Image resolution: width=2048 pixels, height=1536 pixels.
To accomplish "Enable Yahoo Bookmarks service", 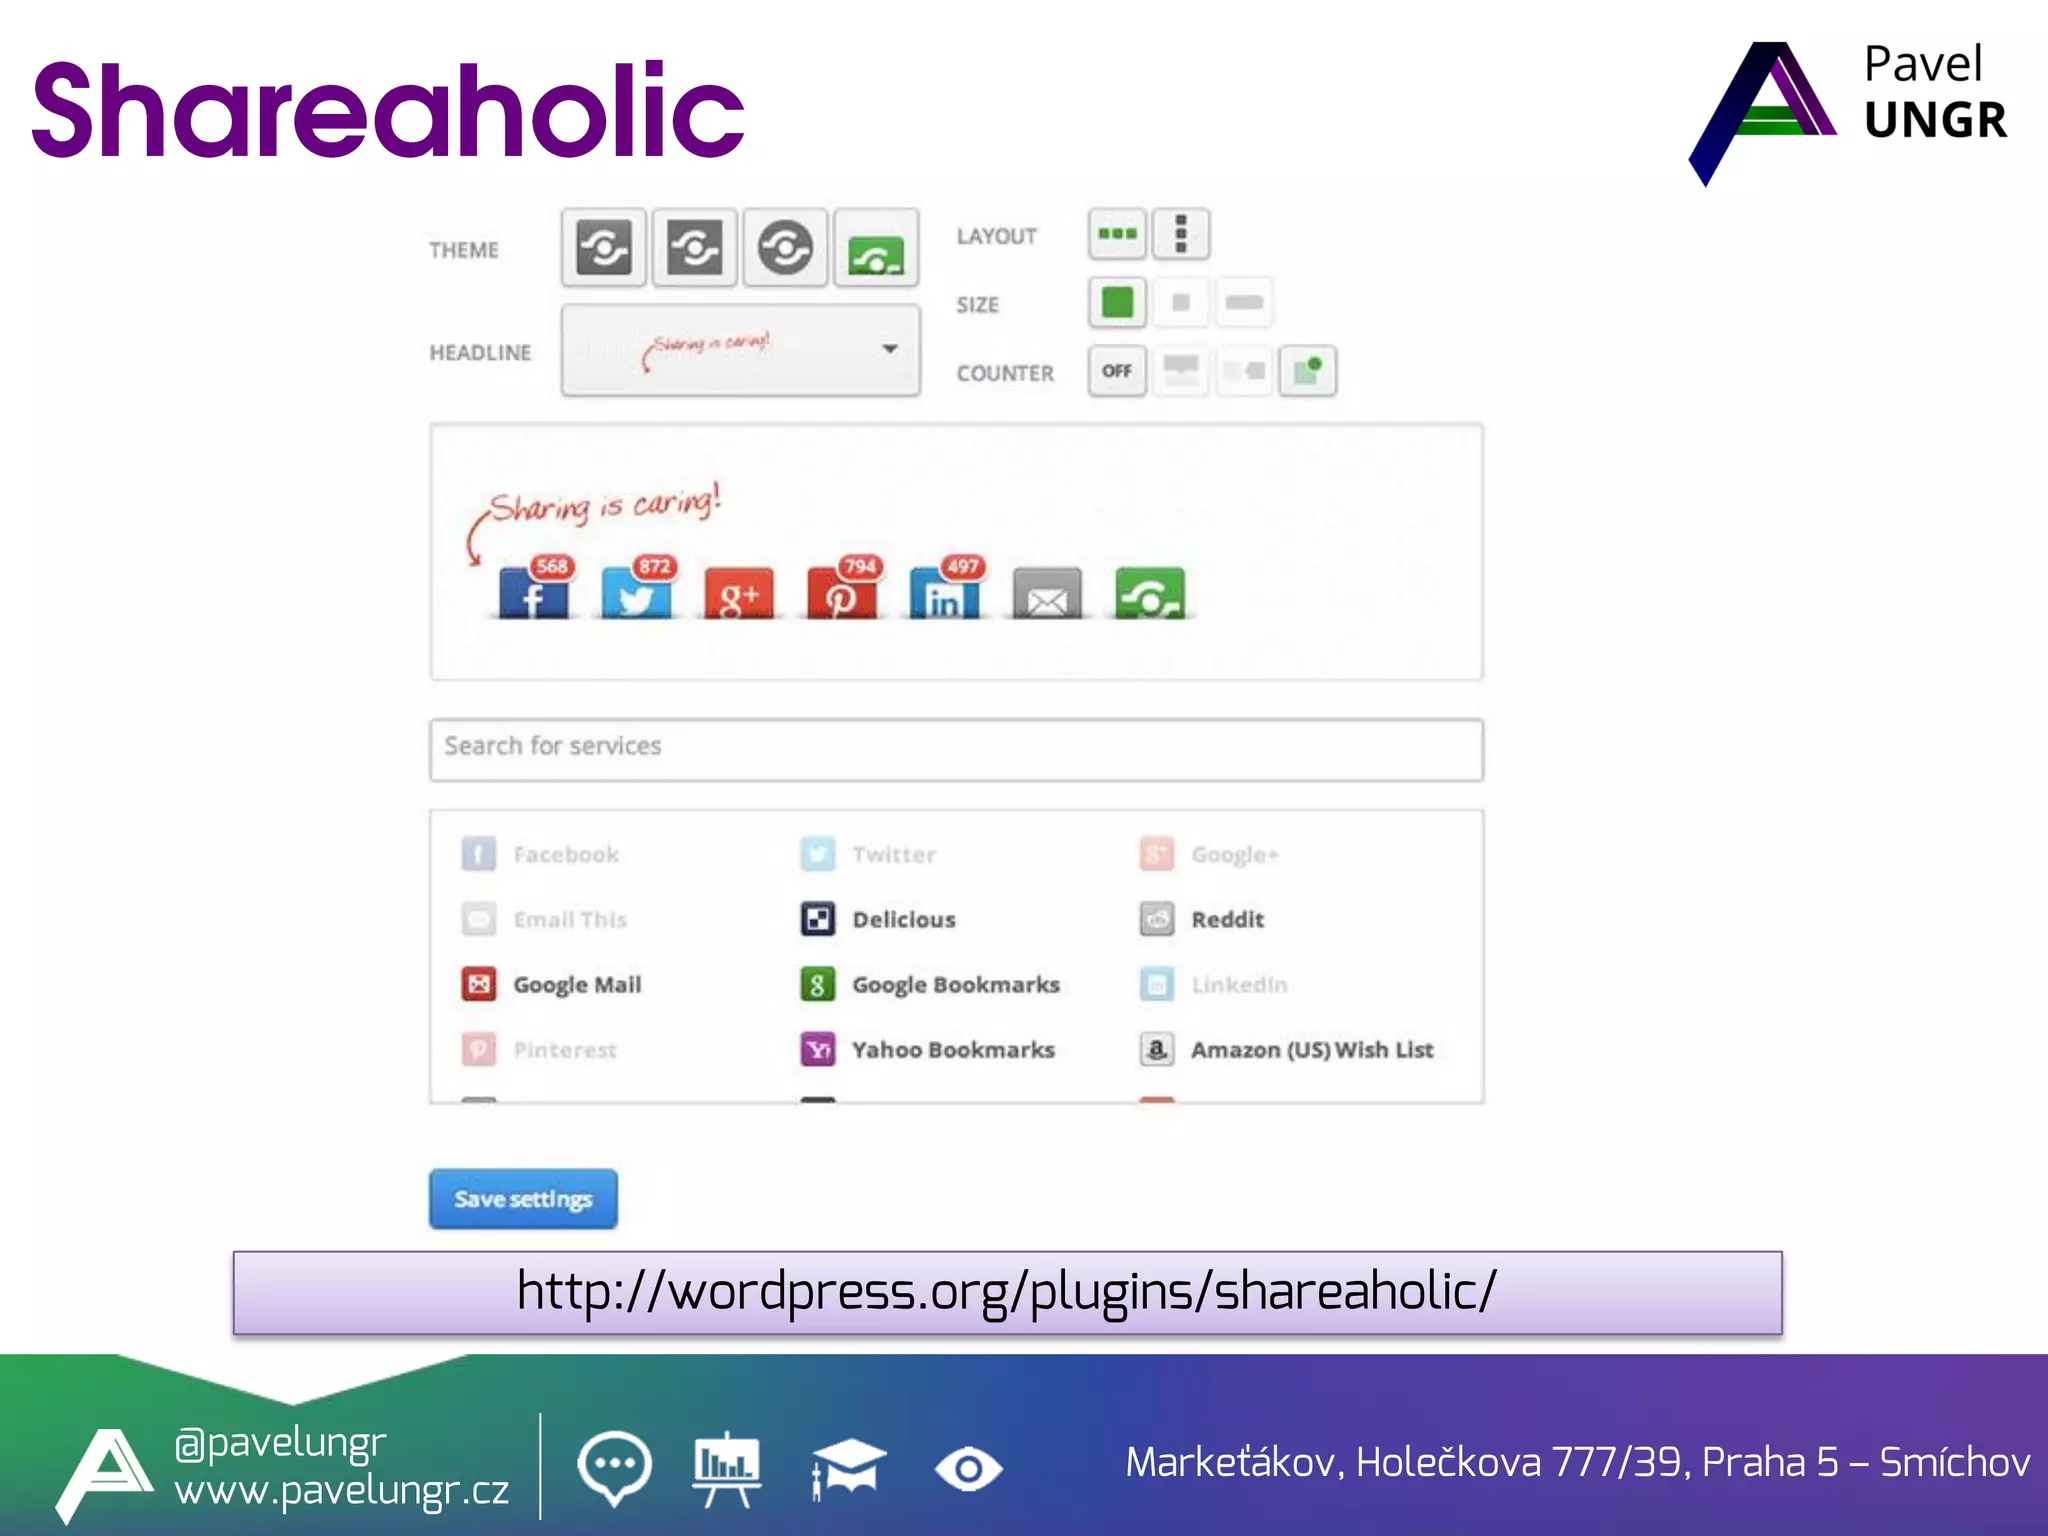I will [x=952, y=1049].
